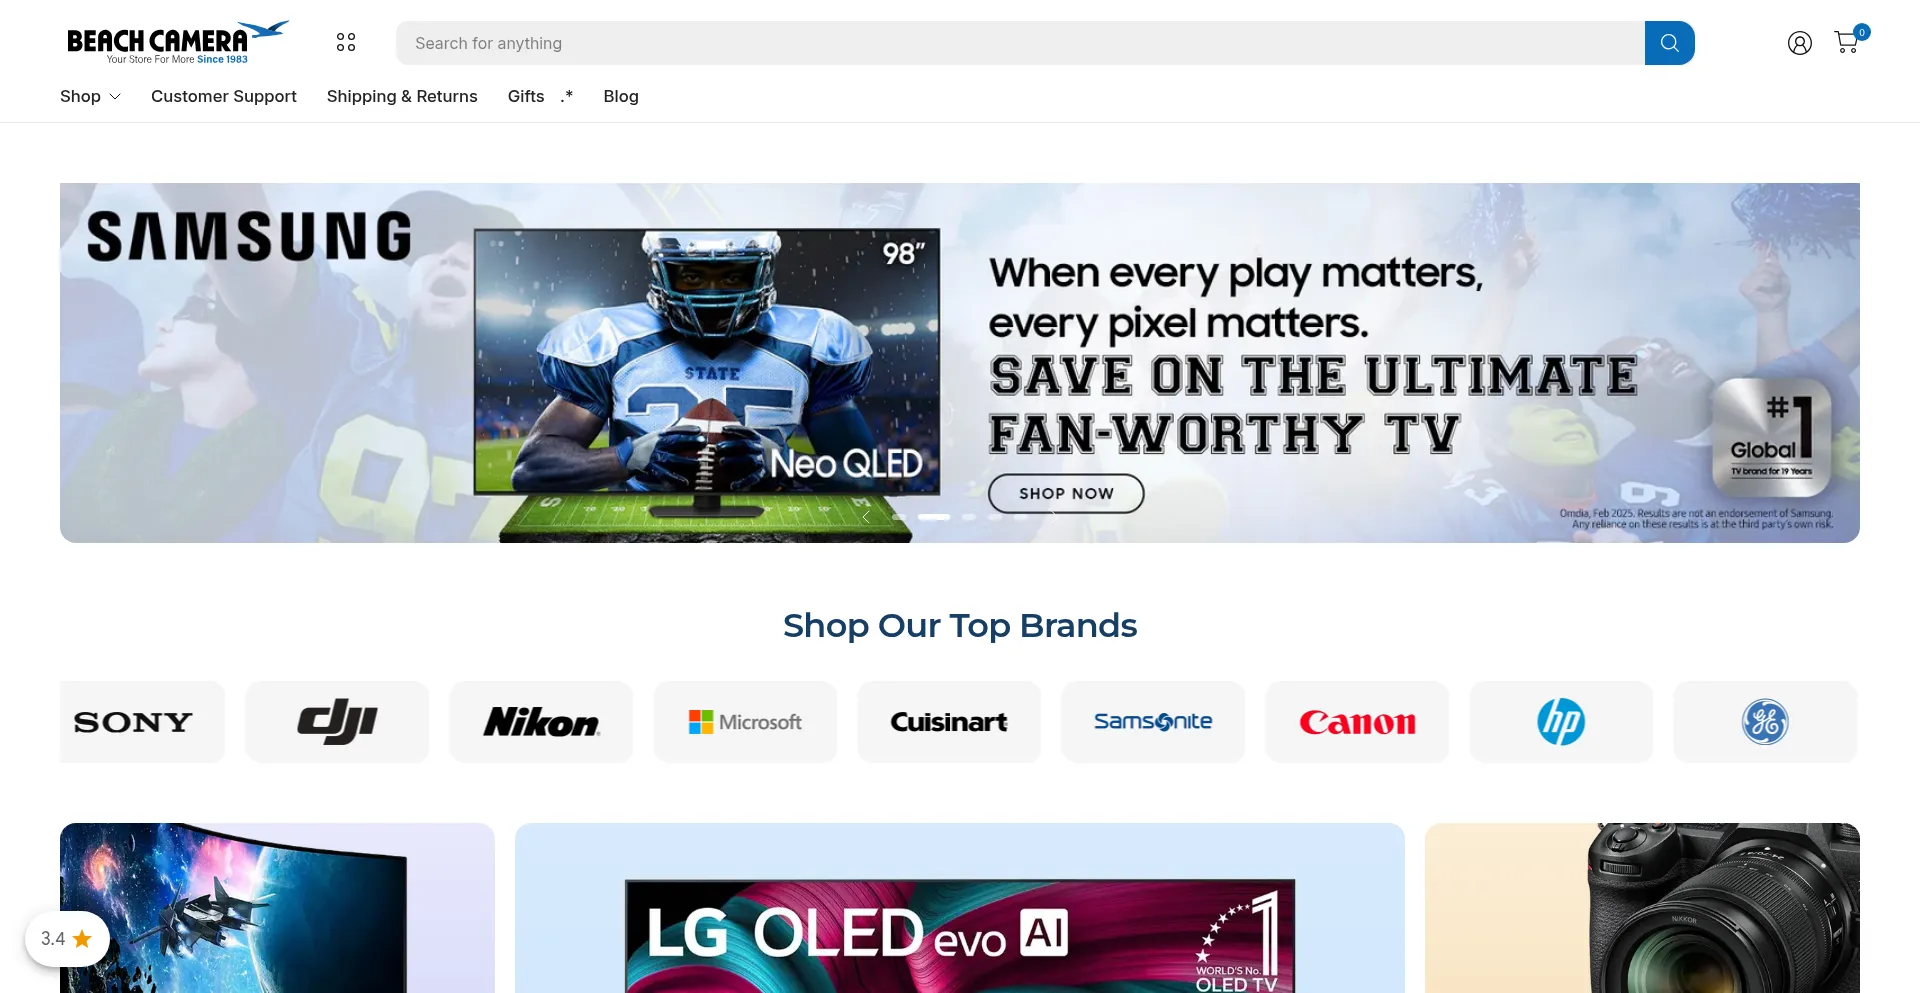This screenshot has height=993, width=1920.
Task: Open the 3.4 star rating badge
Action: coord(67,939)
